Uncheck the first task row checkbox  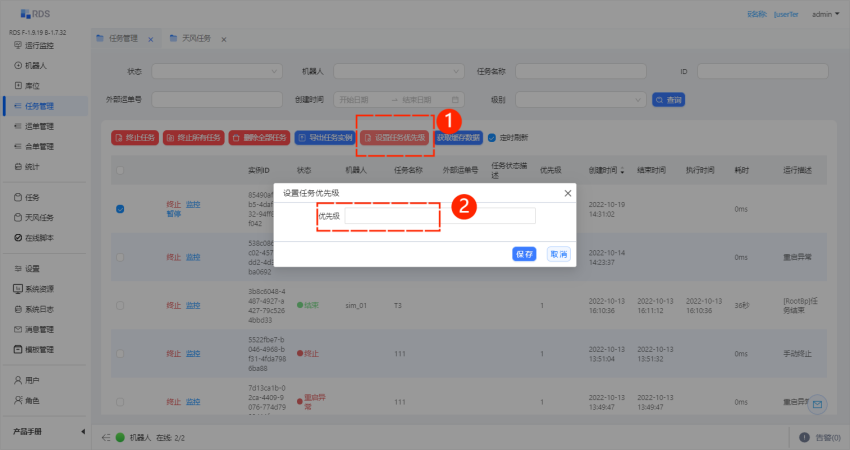click(120, 209)
